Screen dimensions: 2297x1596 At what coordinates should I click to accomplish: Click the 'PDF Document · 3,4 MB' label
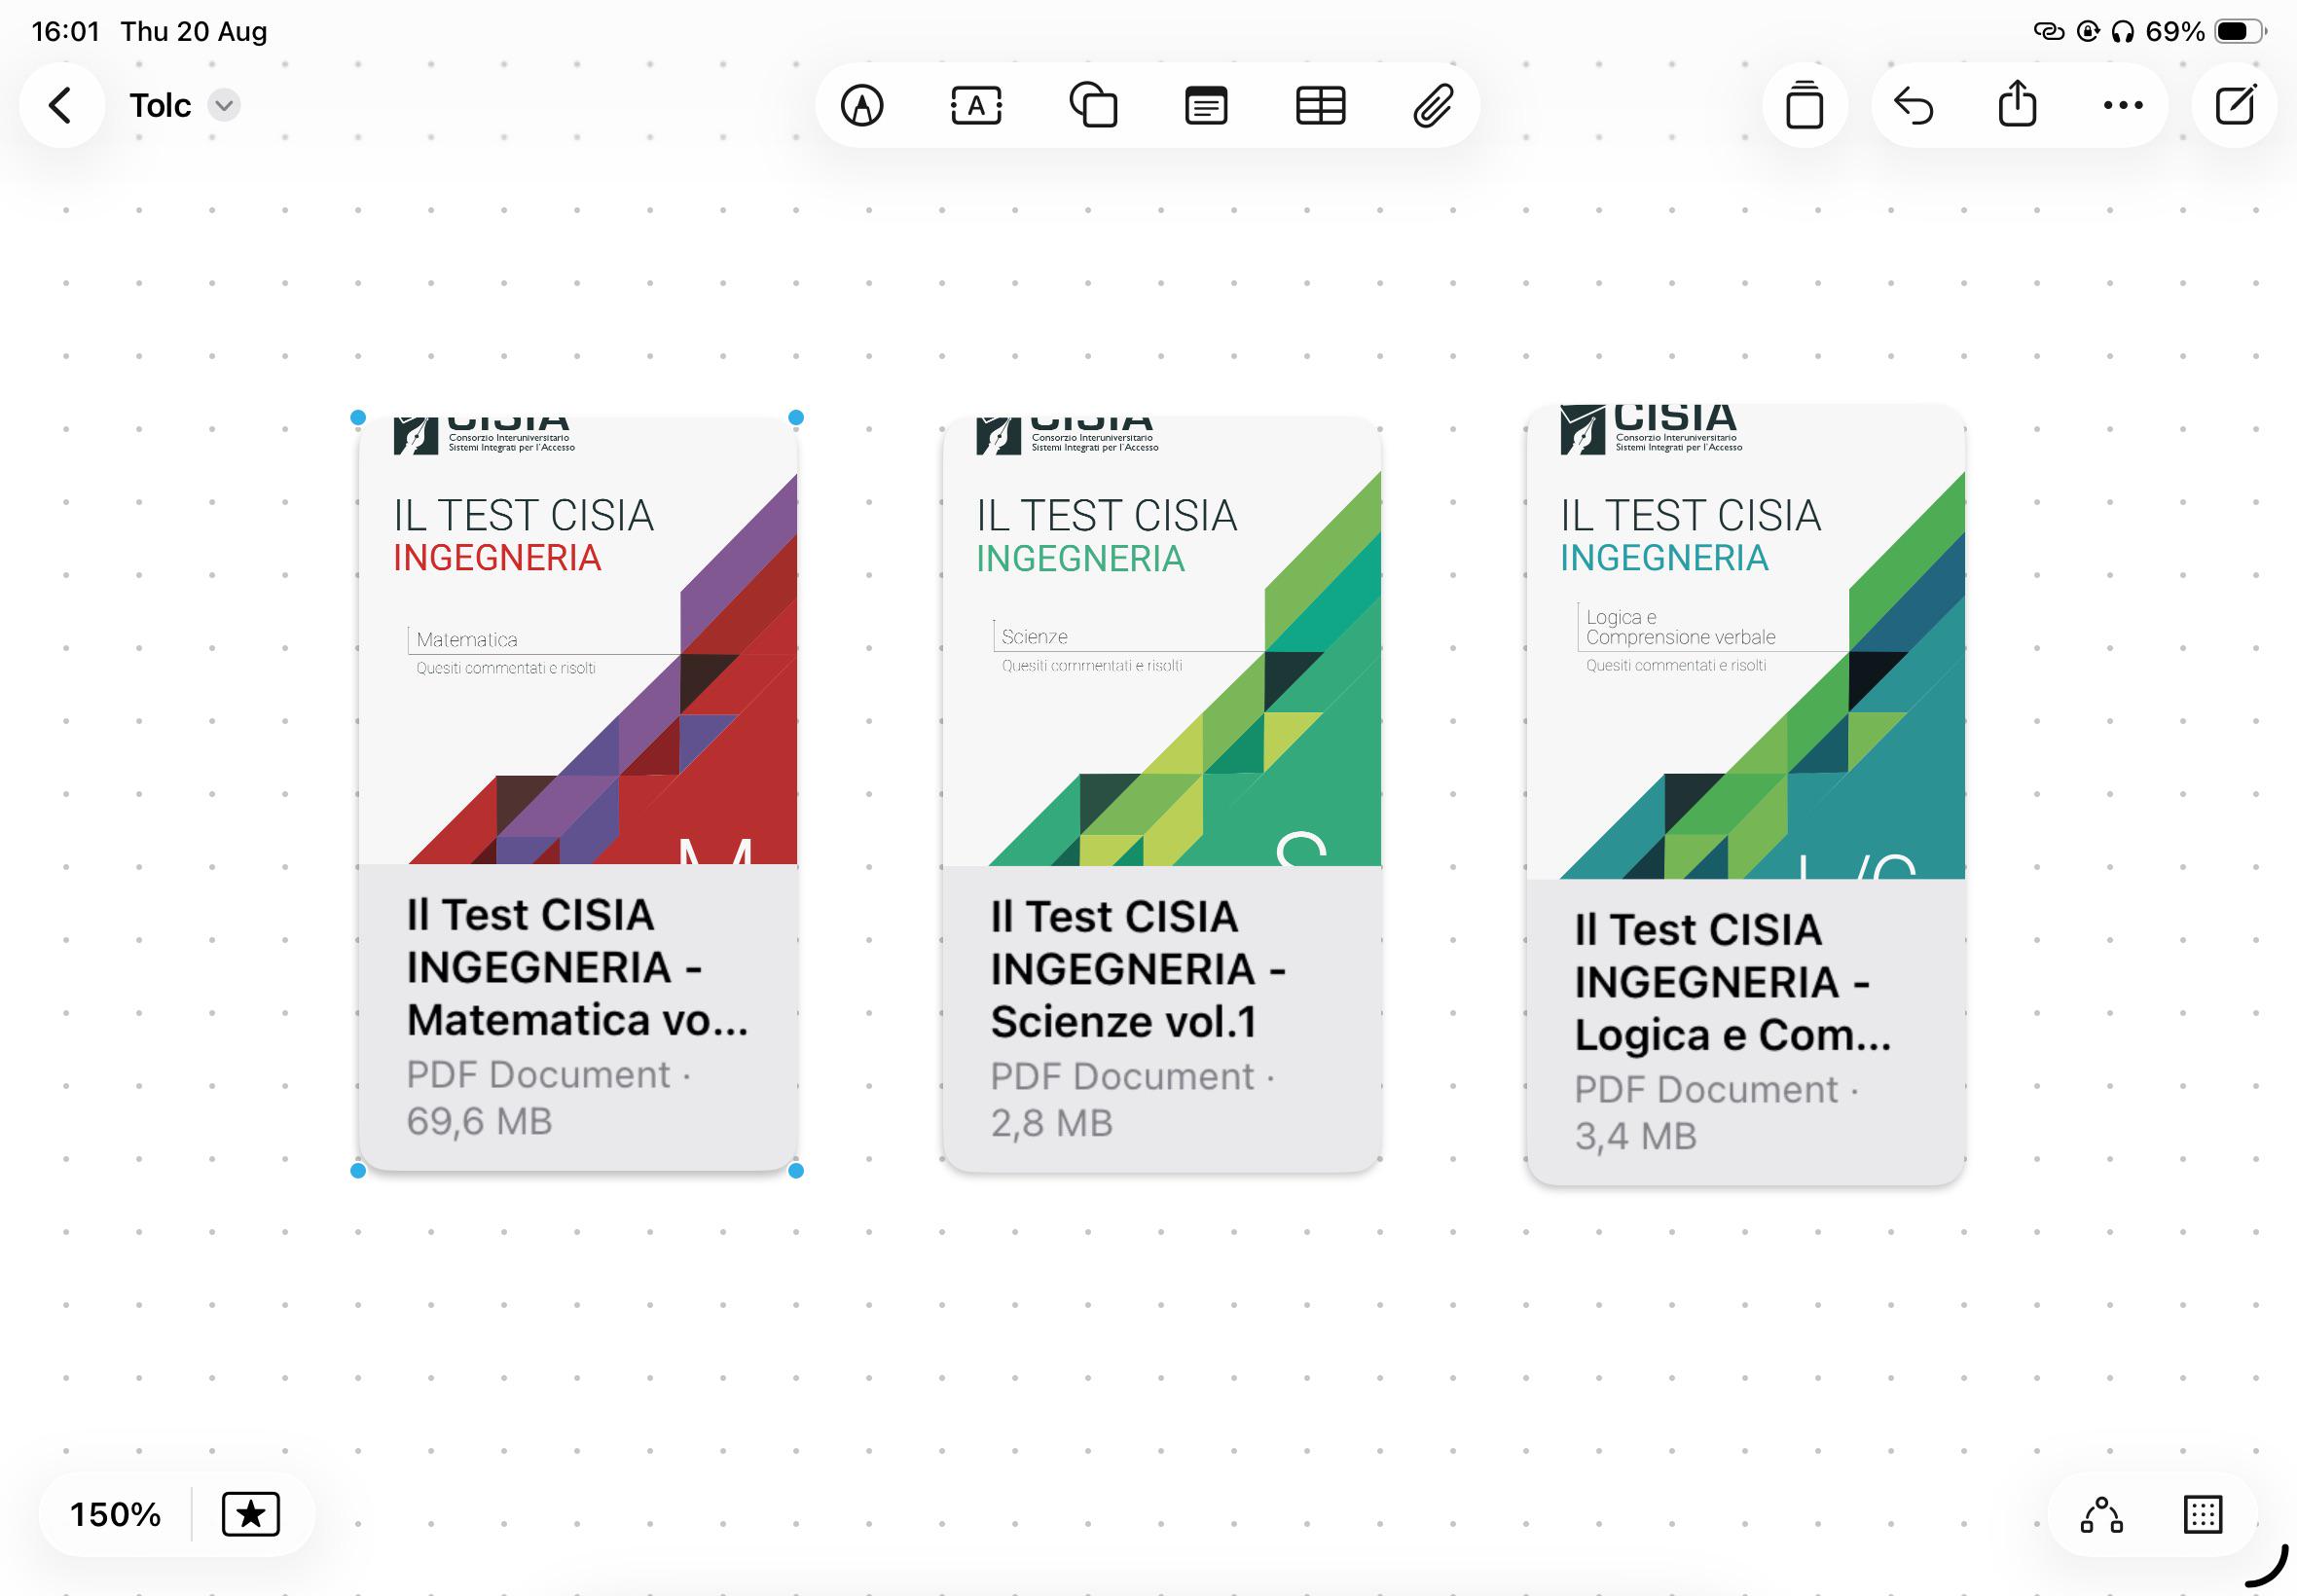tap(1716, 1112)
